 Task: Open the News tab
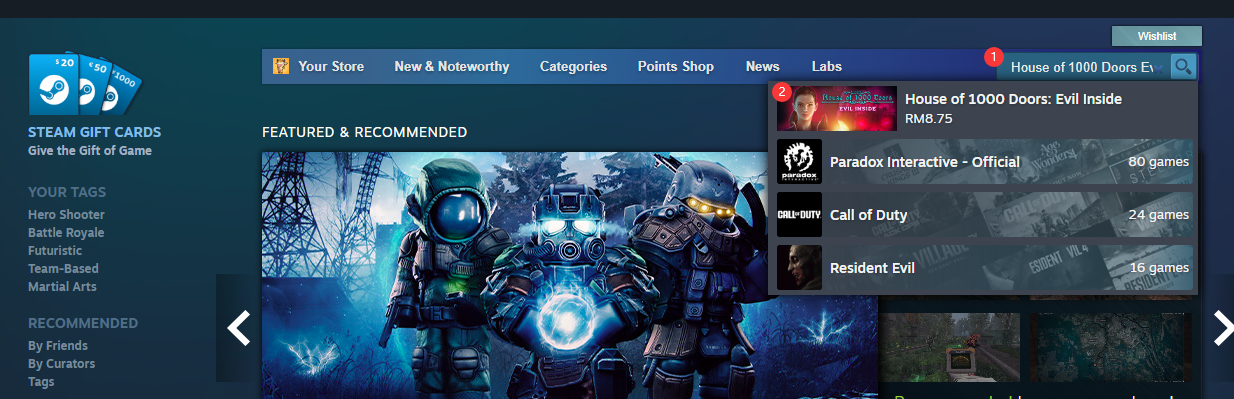pyautogui.click(x=763, y=67)
